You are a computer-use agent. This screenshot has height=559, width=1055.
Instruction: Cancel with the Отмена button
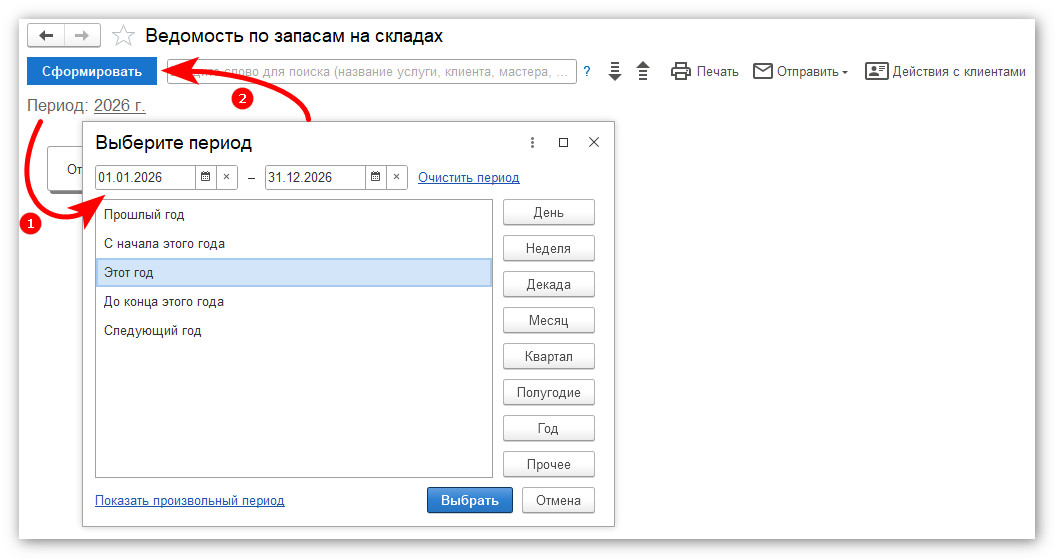[558, 500]
